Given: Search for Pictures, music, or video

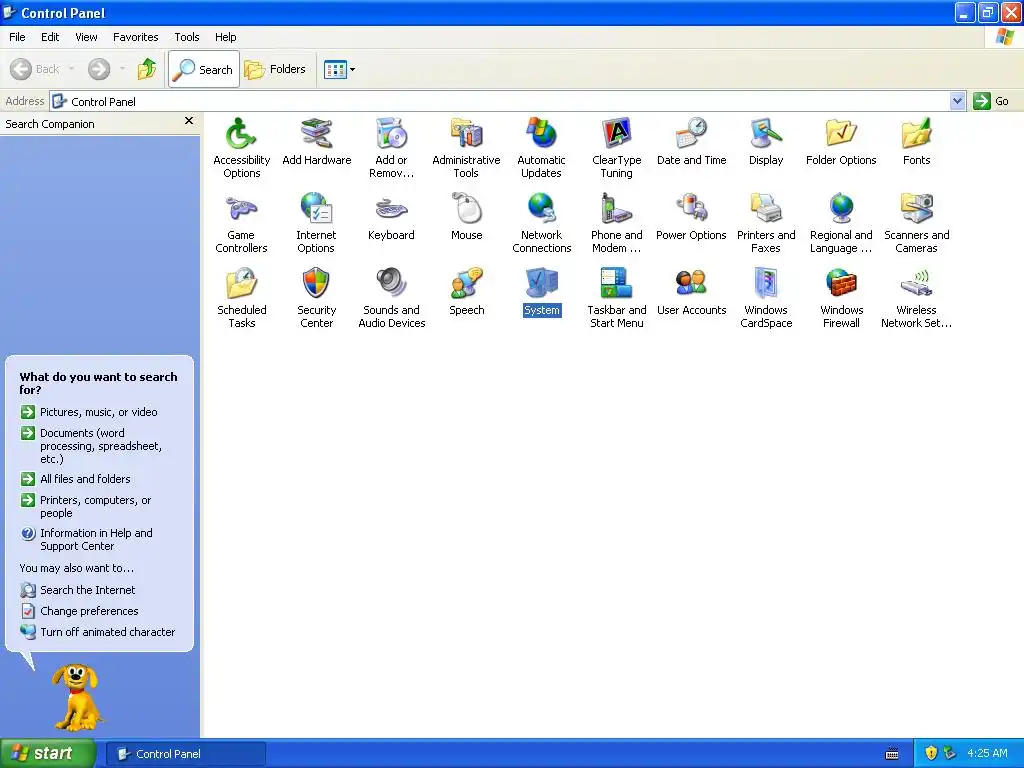Looking at the screenshot, I should pos(99,412).
